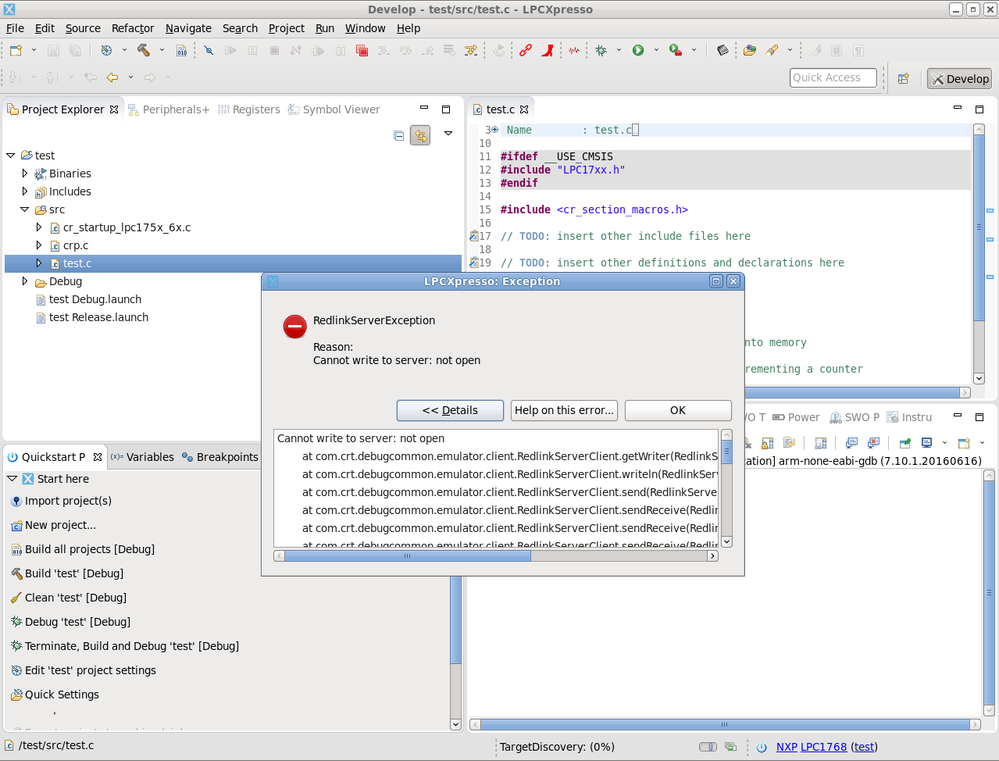Click the << Details button
The width and height of the screenshot is (999, 761).
[x=450, y=410]
